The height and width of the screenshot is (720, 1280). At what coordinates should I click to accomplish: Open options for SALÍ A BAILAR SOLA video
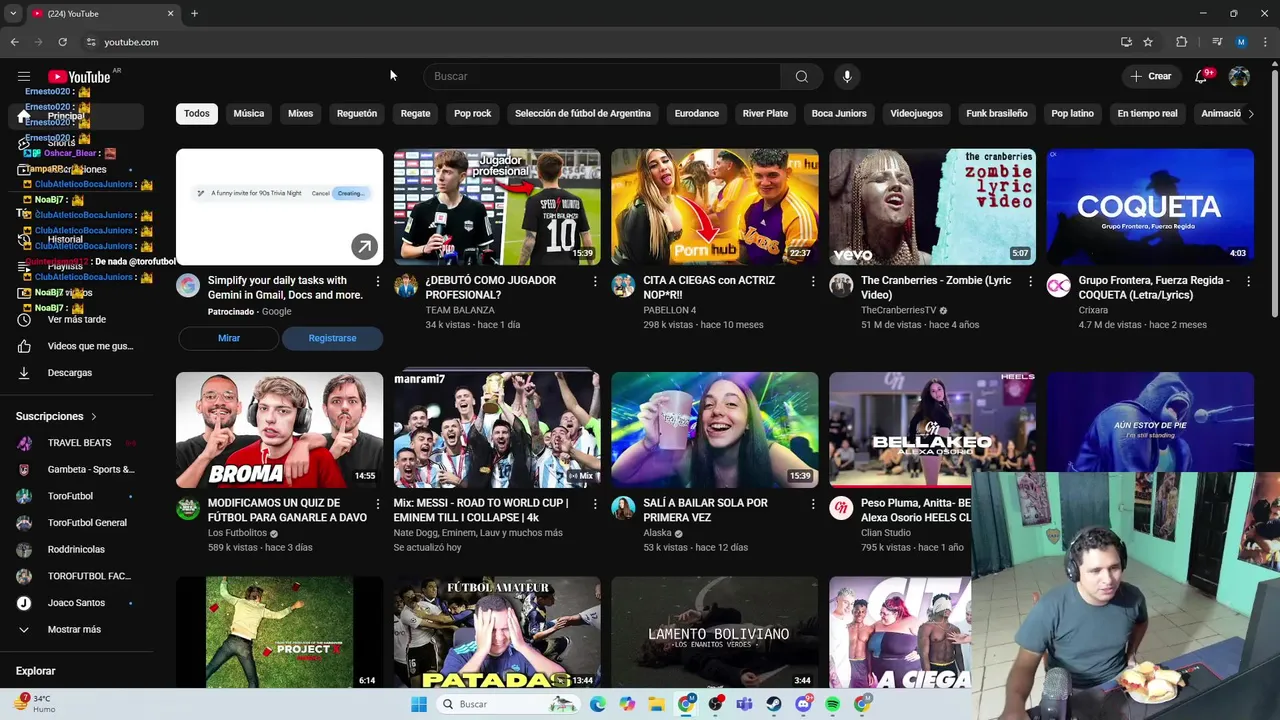click(x=813, y=505)
